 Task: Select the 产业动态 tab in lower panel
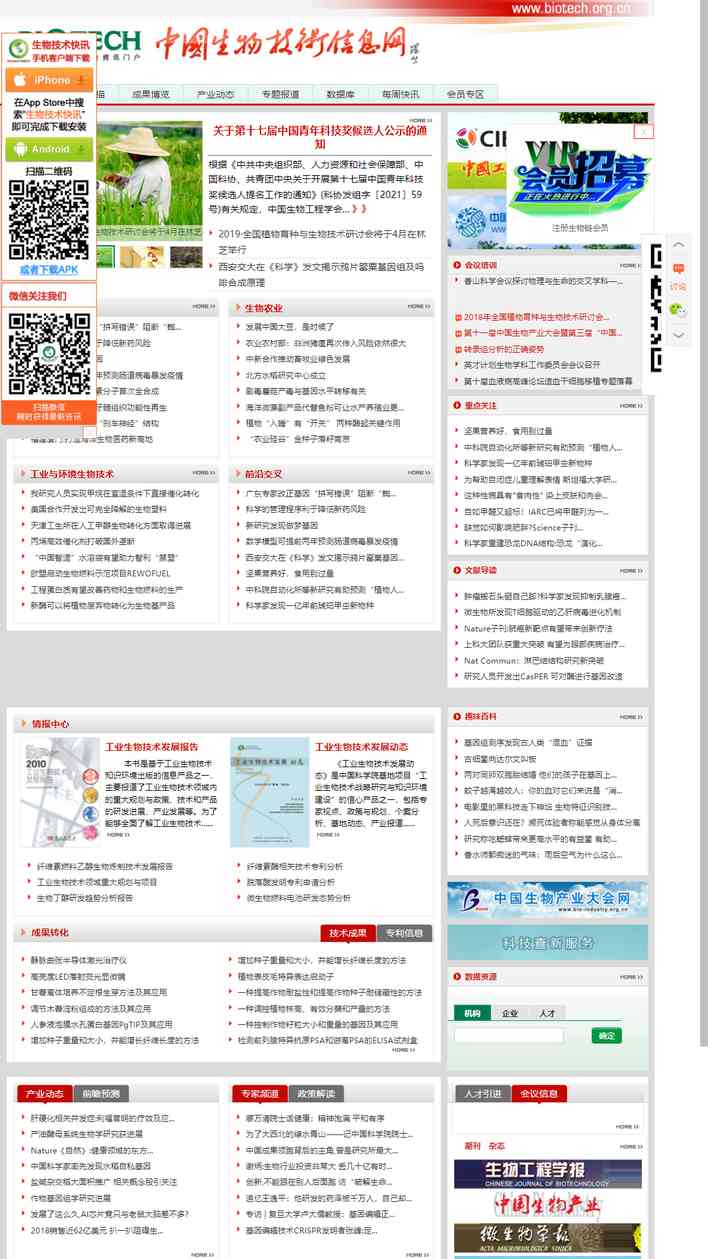point(45,1094)
